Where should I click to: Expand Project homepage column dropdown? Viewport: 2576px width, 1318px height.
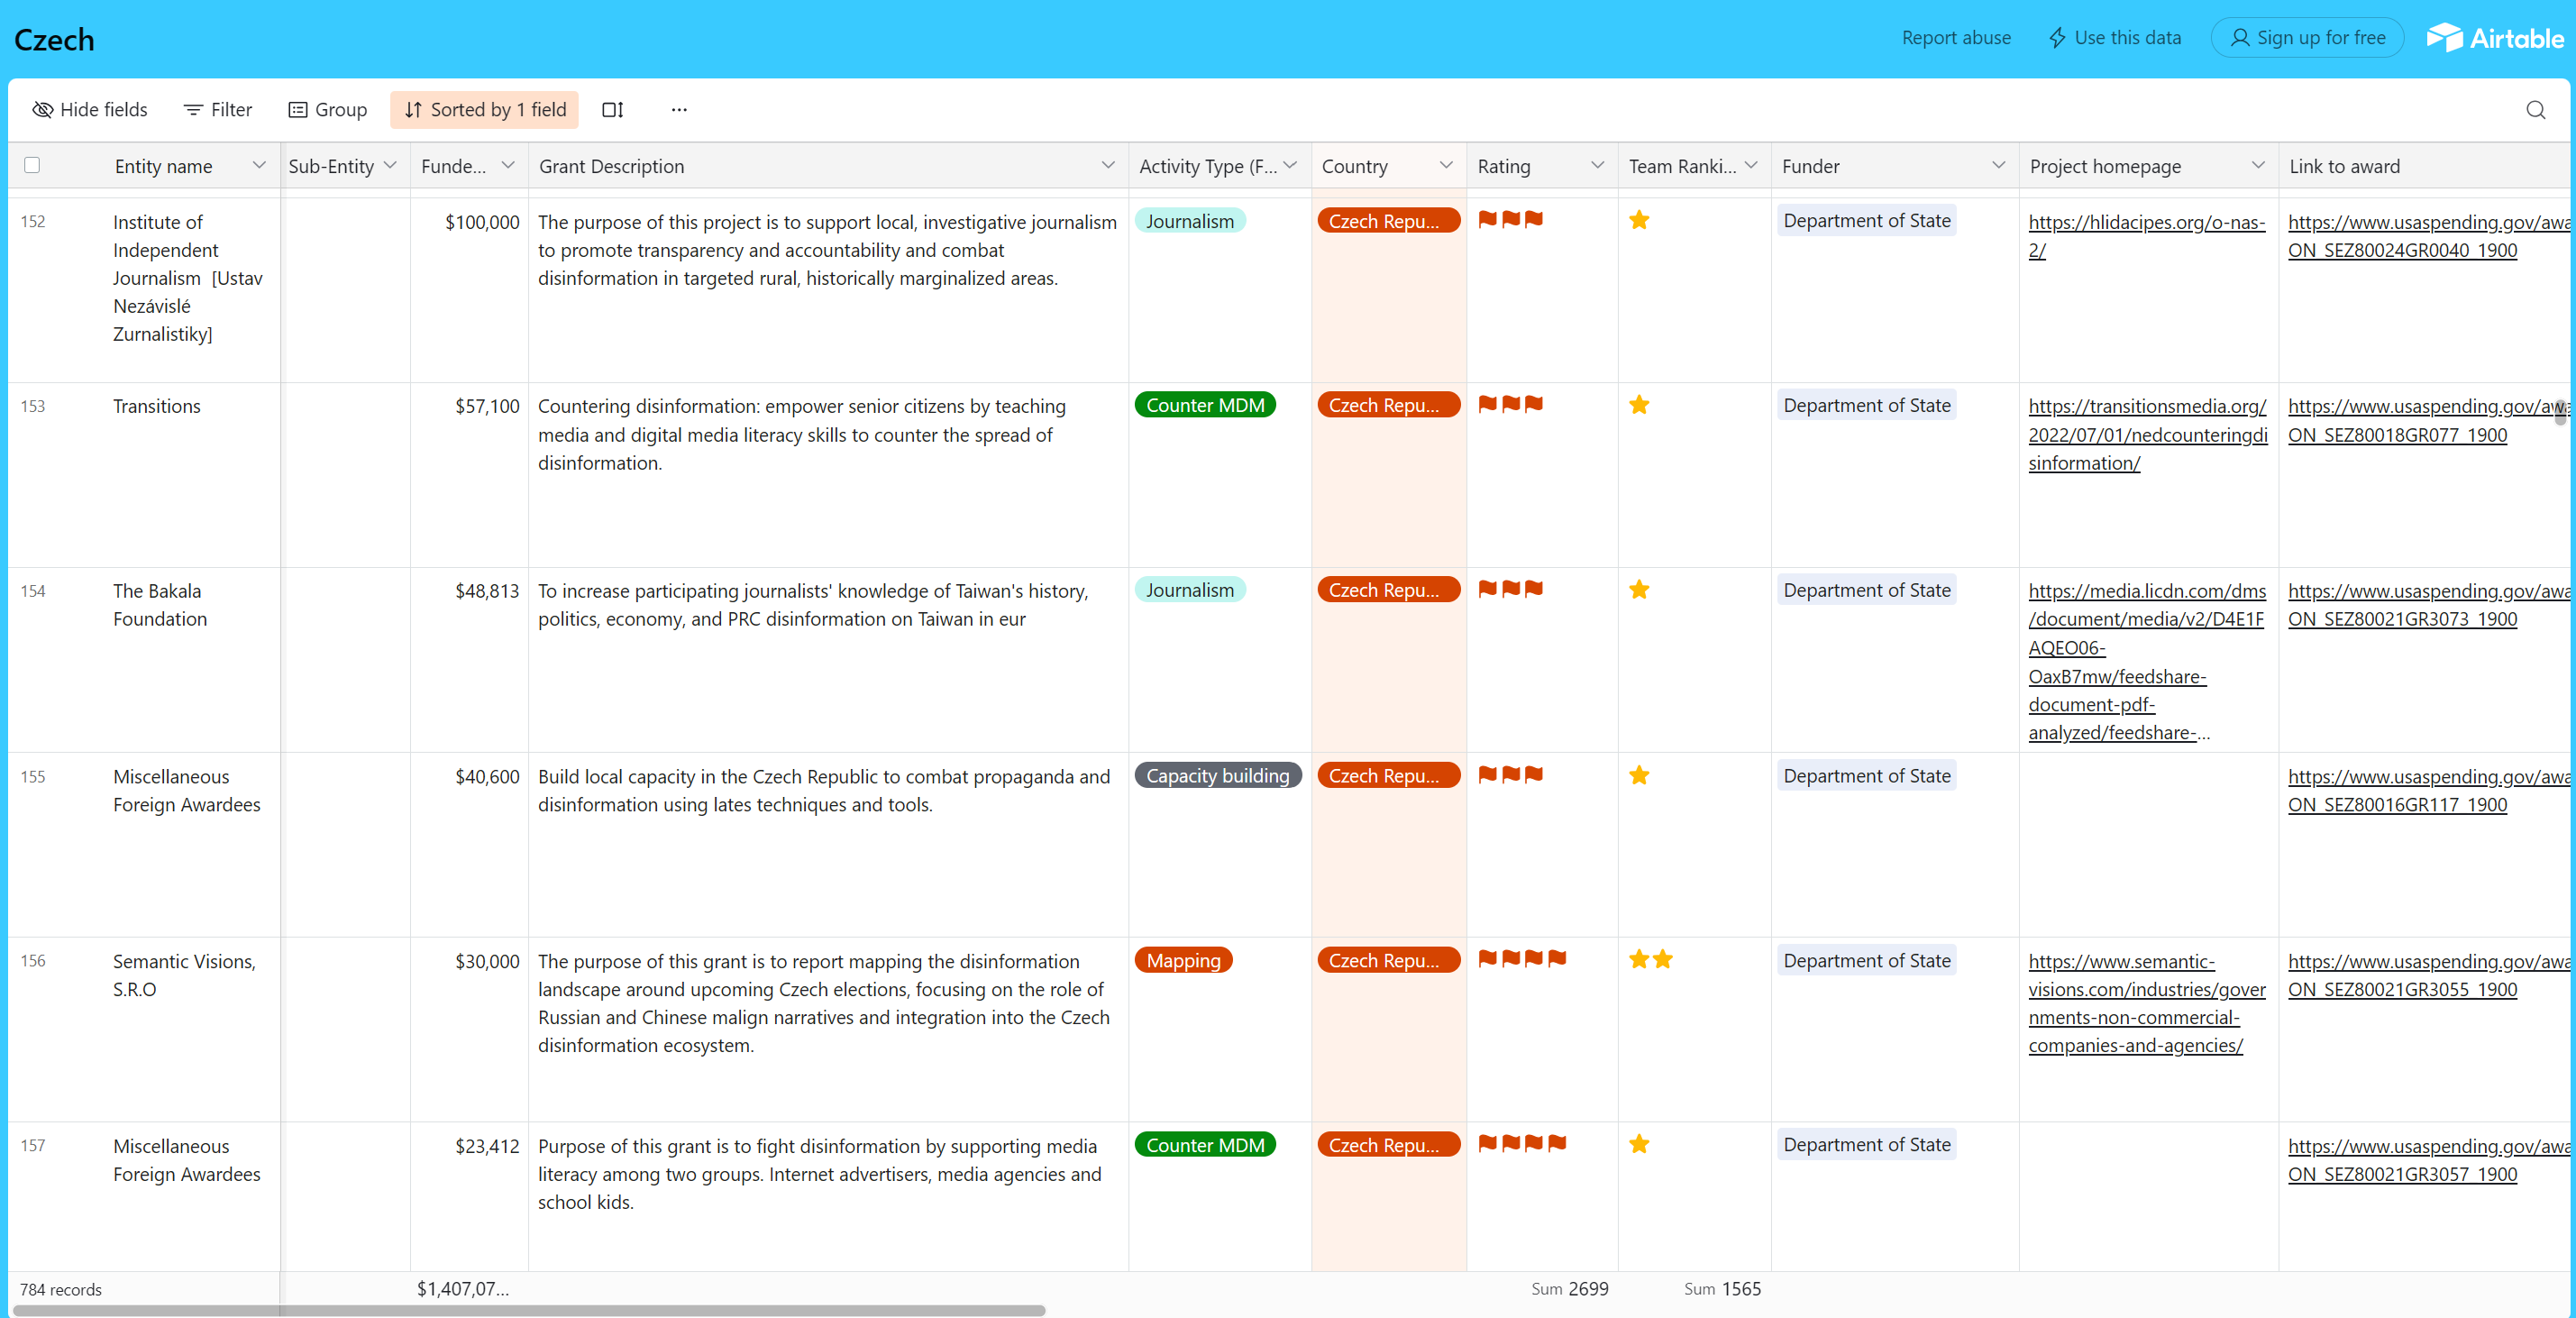tap(2258, 165)
